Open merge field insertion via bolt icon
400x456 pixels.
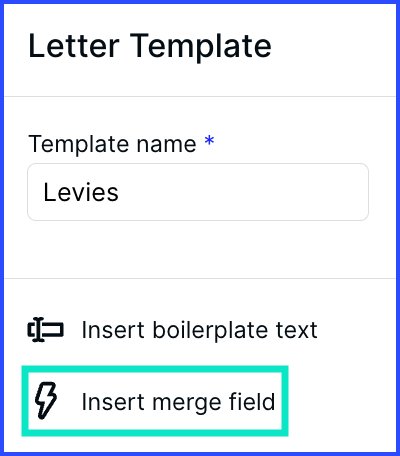point(46,401)
